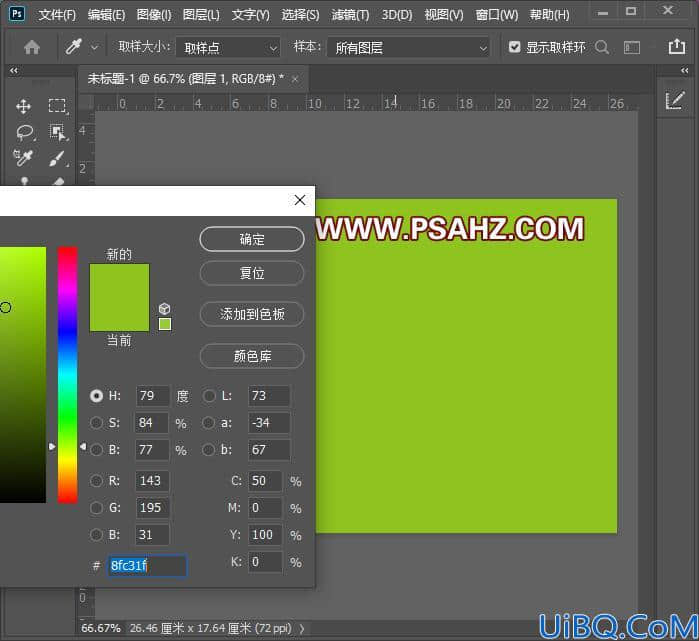The width and height of the screenshot is (699, 641).
Task: Open the 滤镜(T) menu
Action: 350,15
